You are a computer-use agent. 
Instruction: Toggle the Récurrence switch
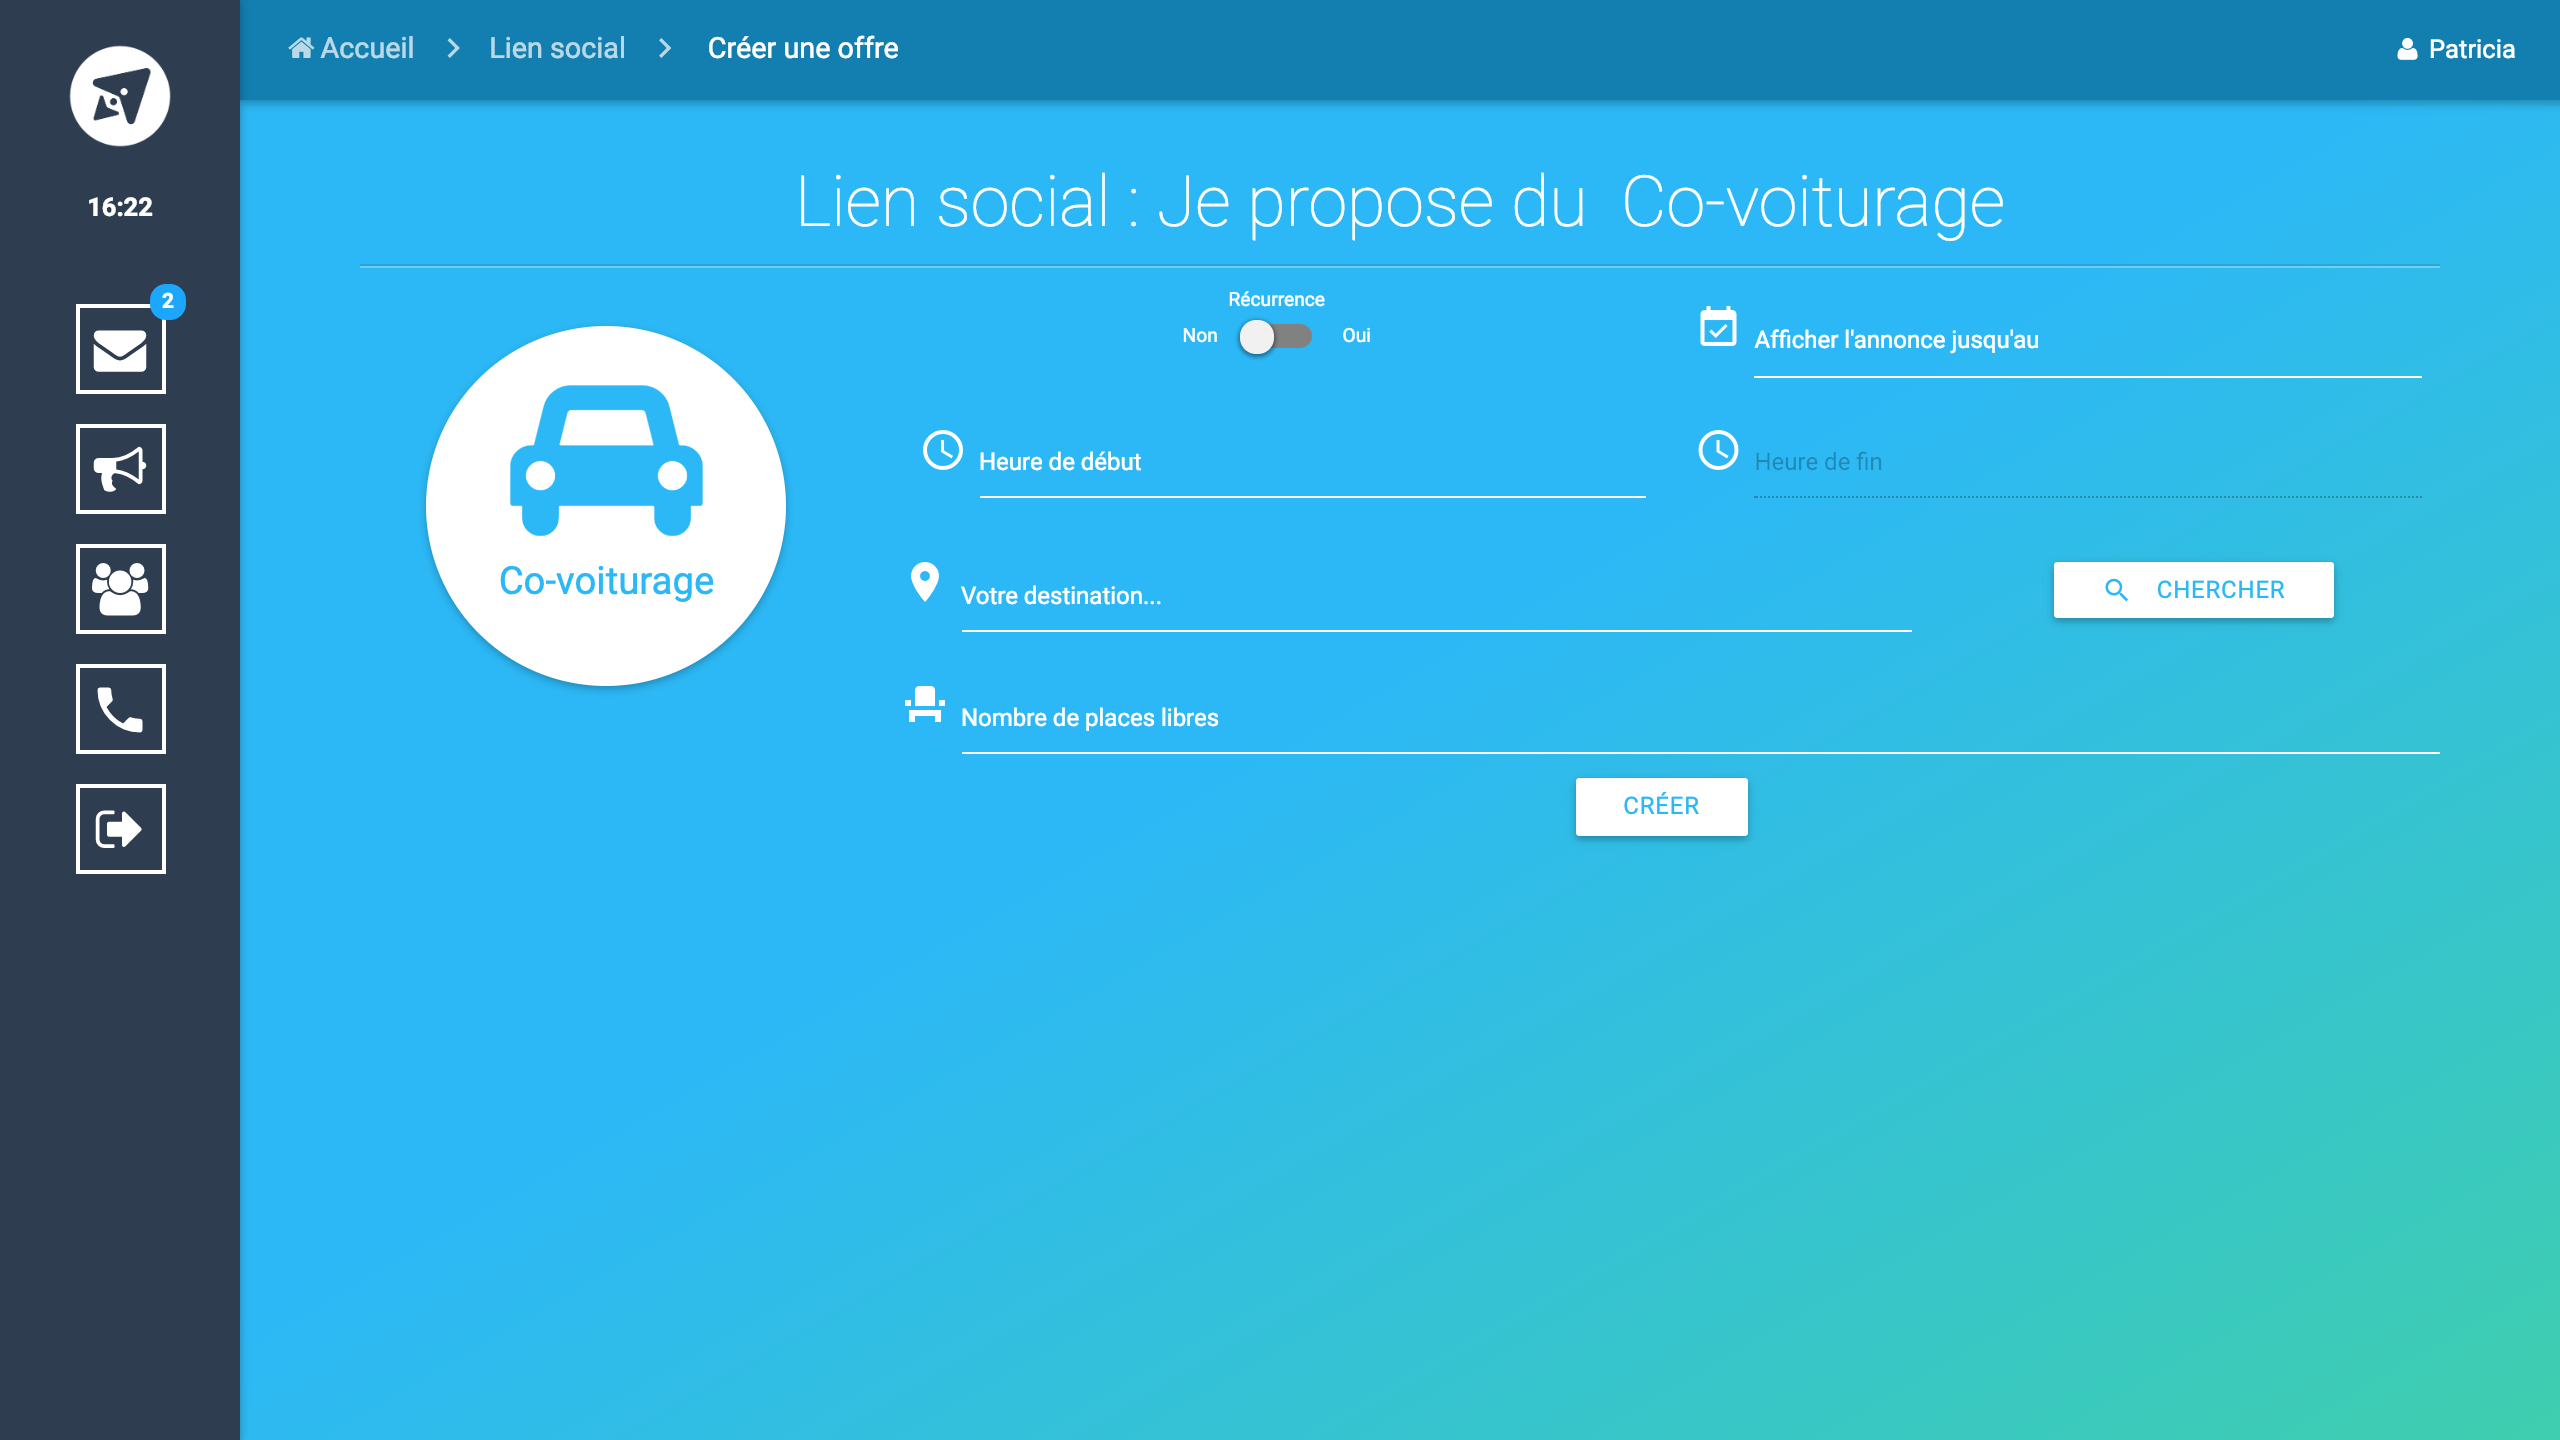pos(1274,337)
